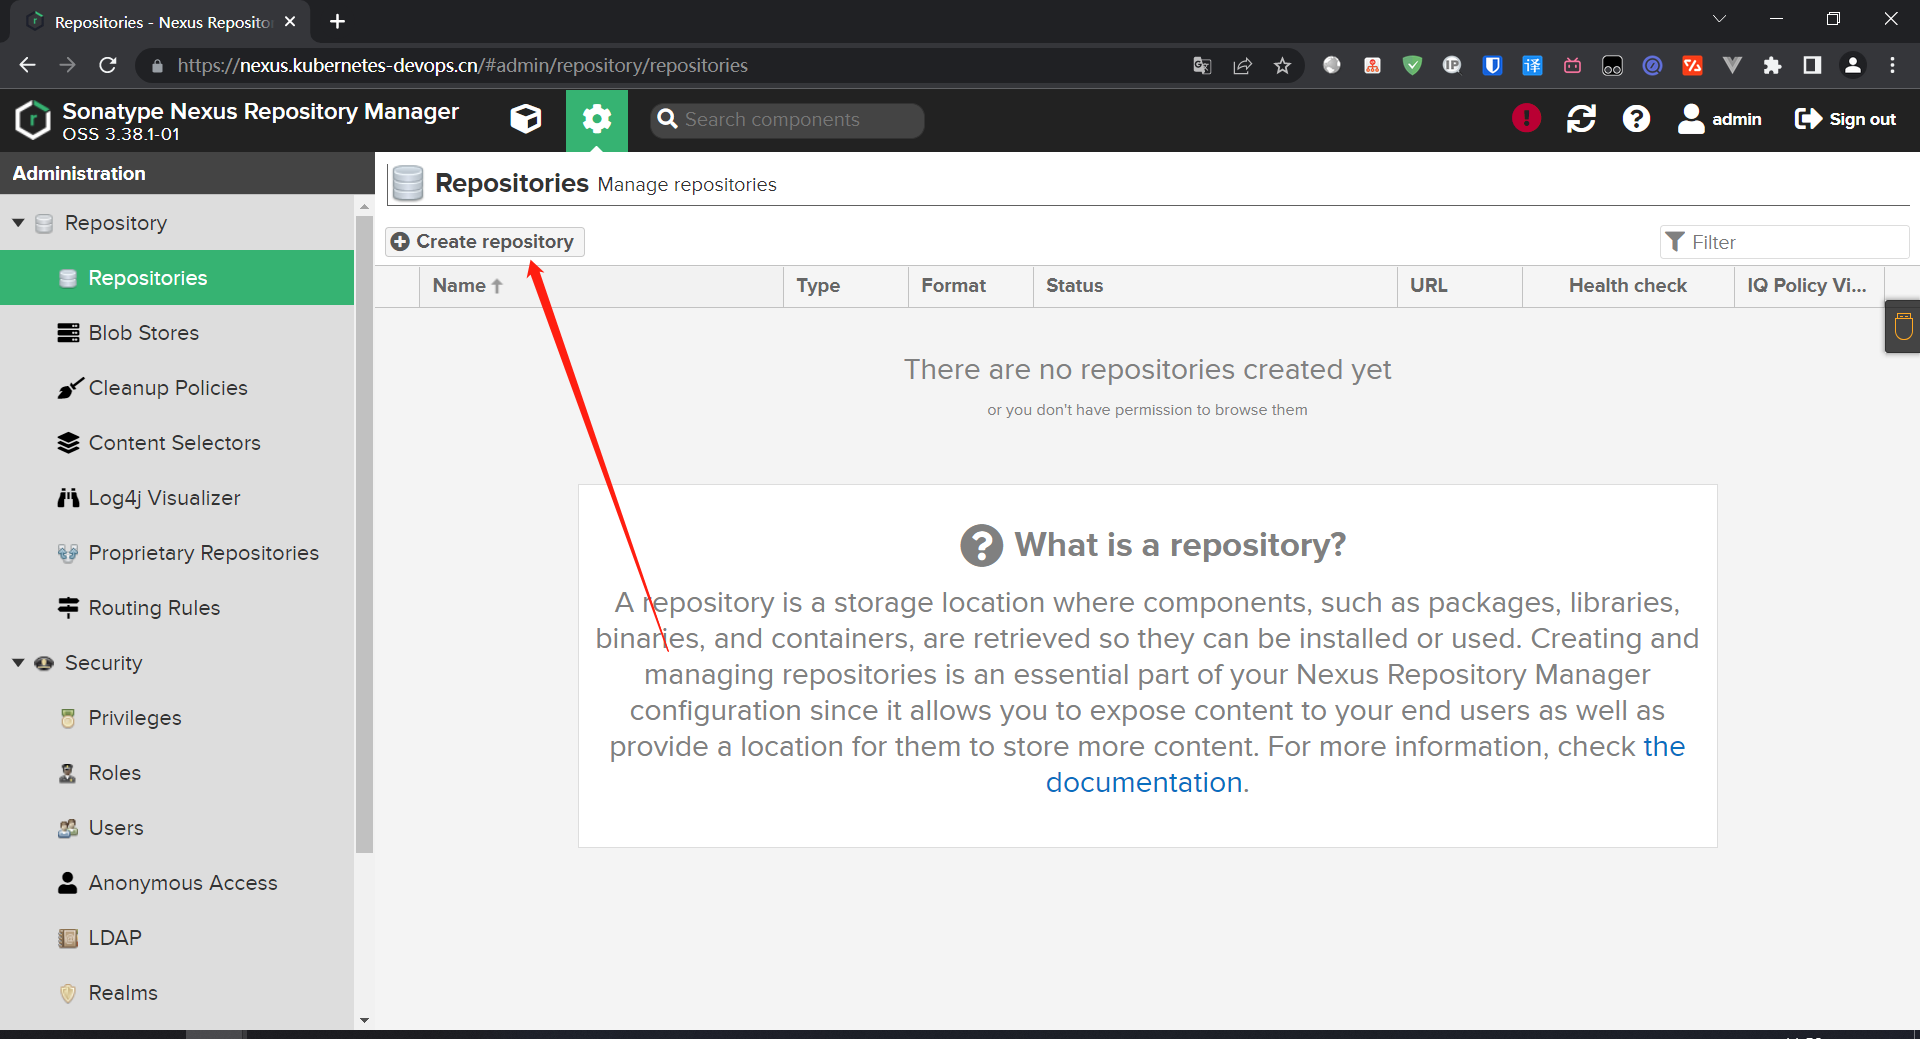Click the Health check column header

pos(1628,286)
